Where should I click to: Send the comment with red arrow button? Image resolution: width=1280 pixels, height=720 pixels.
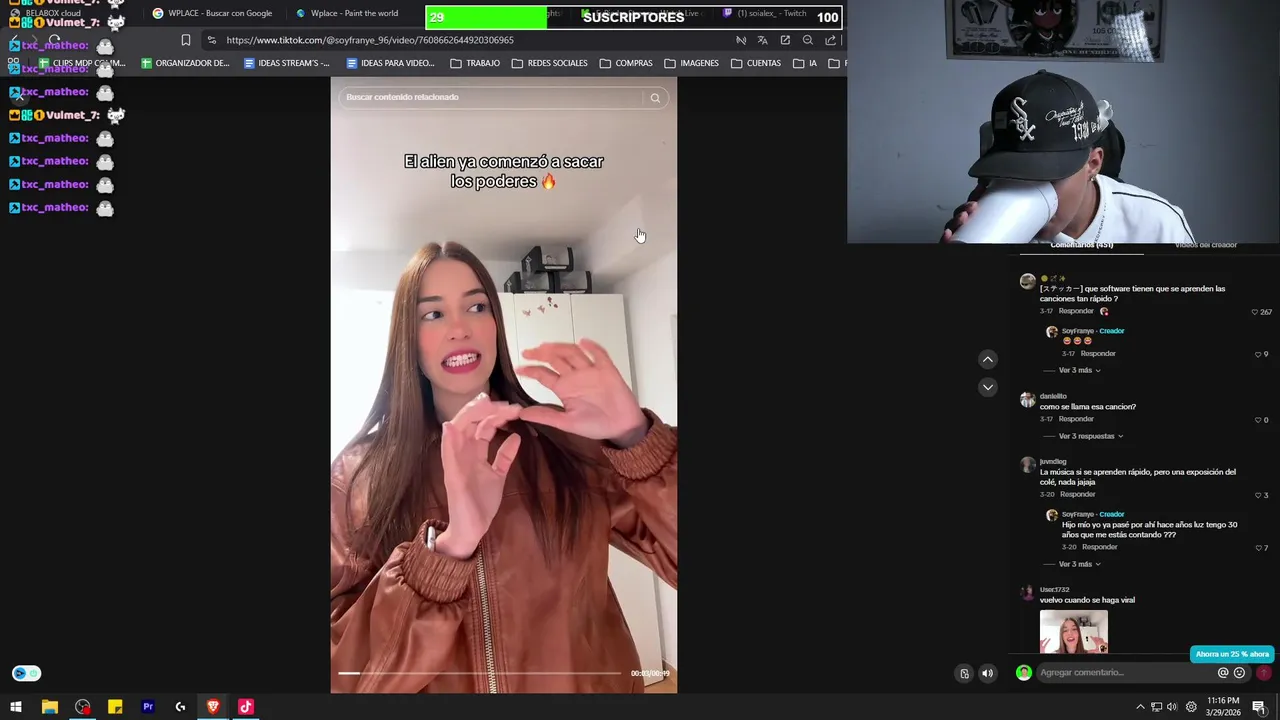click(1263, 673)
